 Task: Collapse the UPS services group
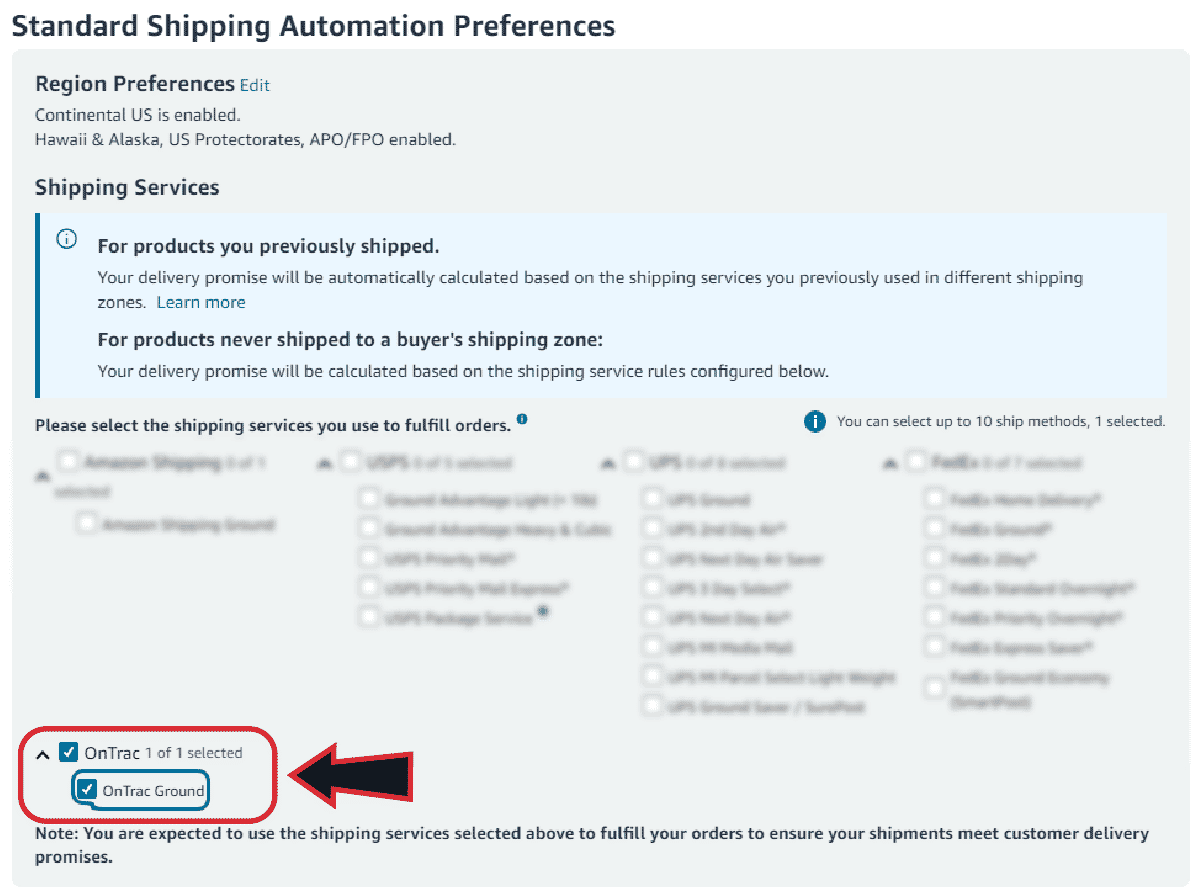click(x=606, y=464)
